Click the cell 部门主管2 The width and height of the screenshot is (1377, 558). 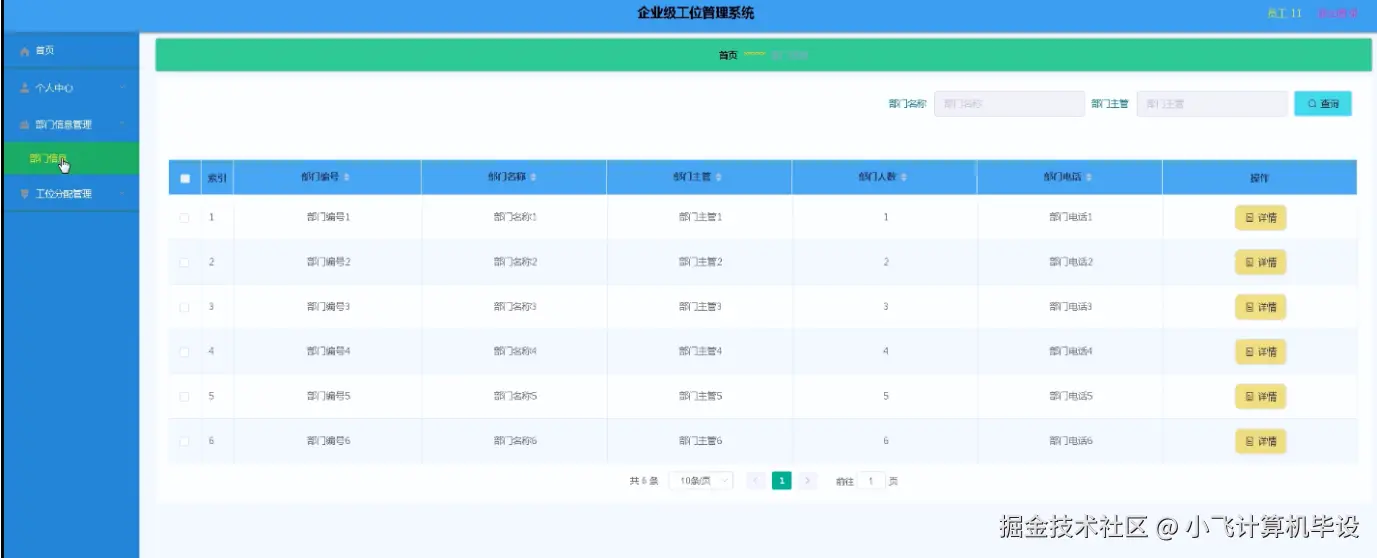(x=700, y=262)
